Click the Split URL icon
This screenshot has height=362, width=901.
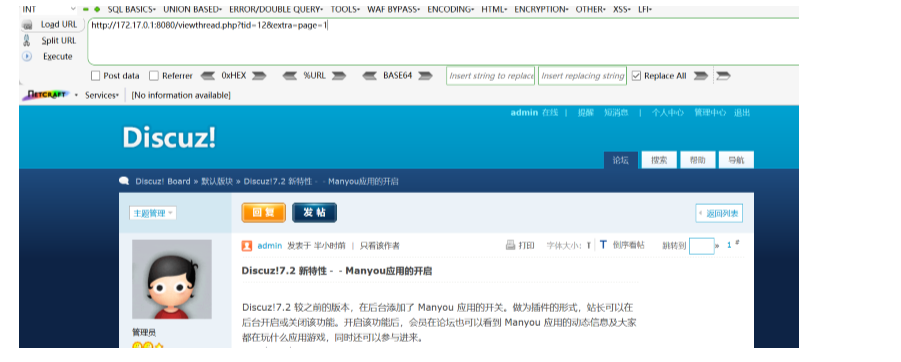(x=27, y=41)
